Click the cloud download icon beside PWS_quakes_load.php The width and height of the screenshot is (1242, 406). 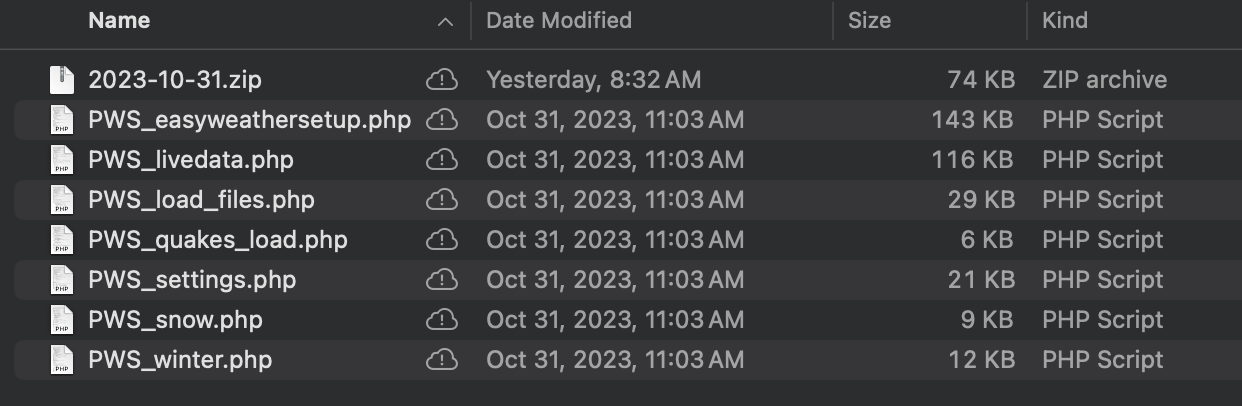point(441,240)
